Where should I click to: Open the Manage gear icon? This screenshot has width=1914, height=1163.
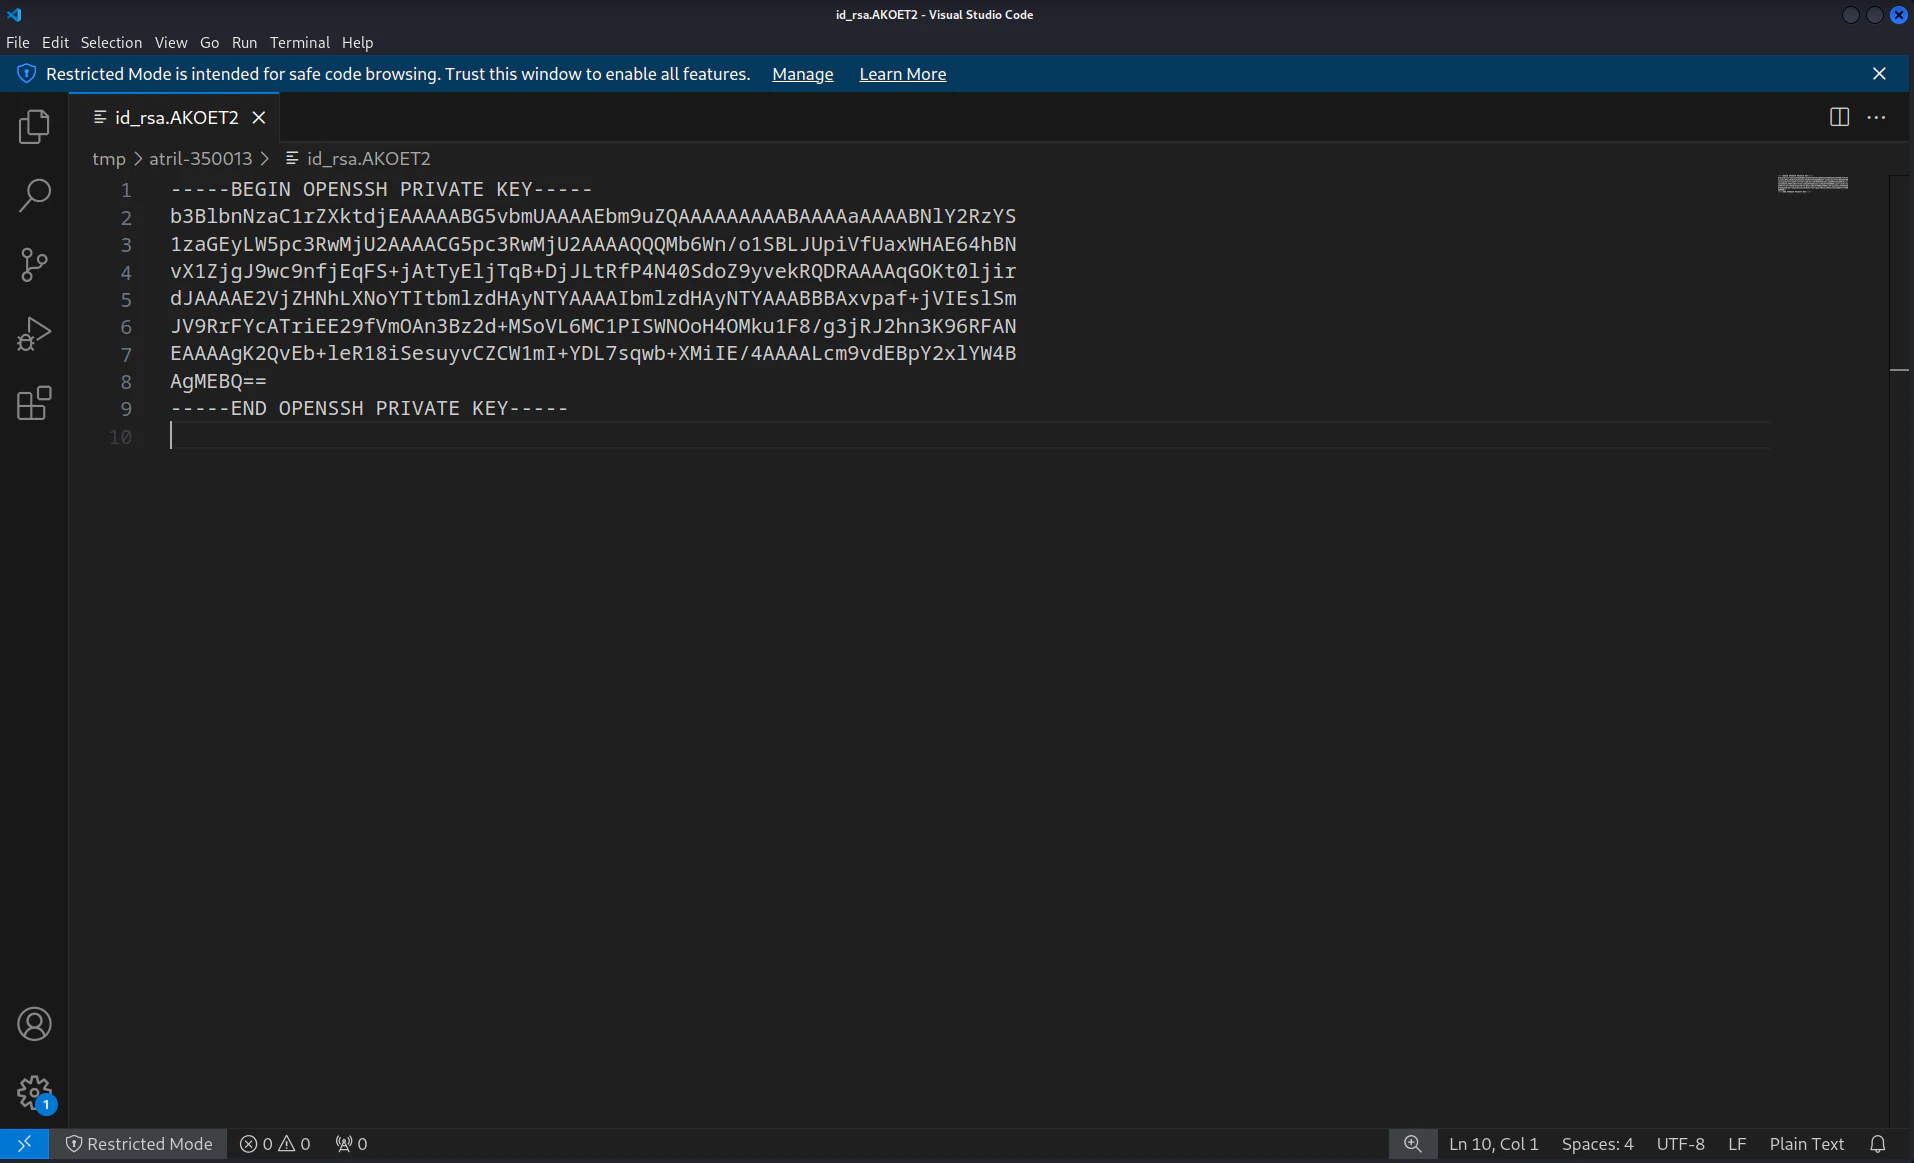34,1093
